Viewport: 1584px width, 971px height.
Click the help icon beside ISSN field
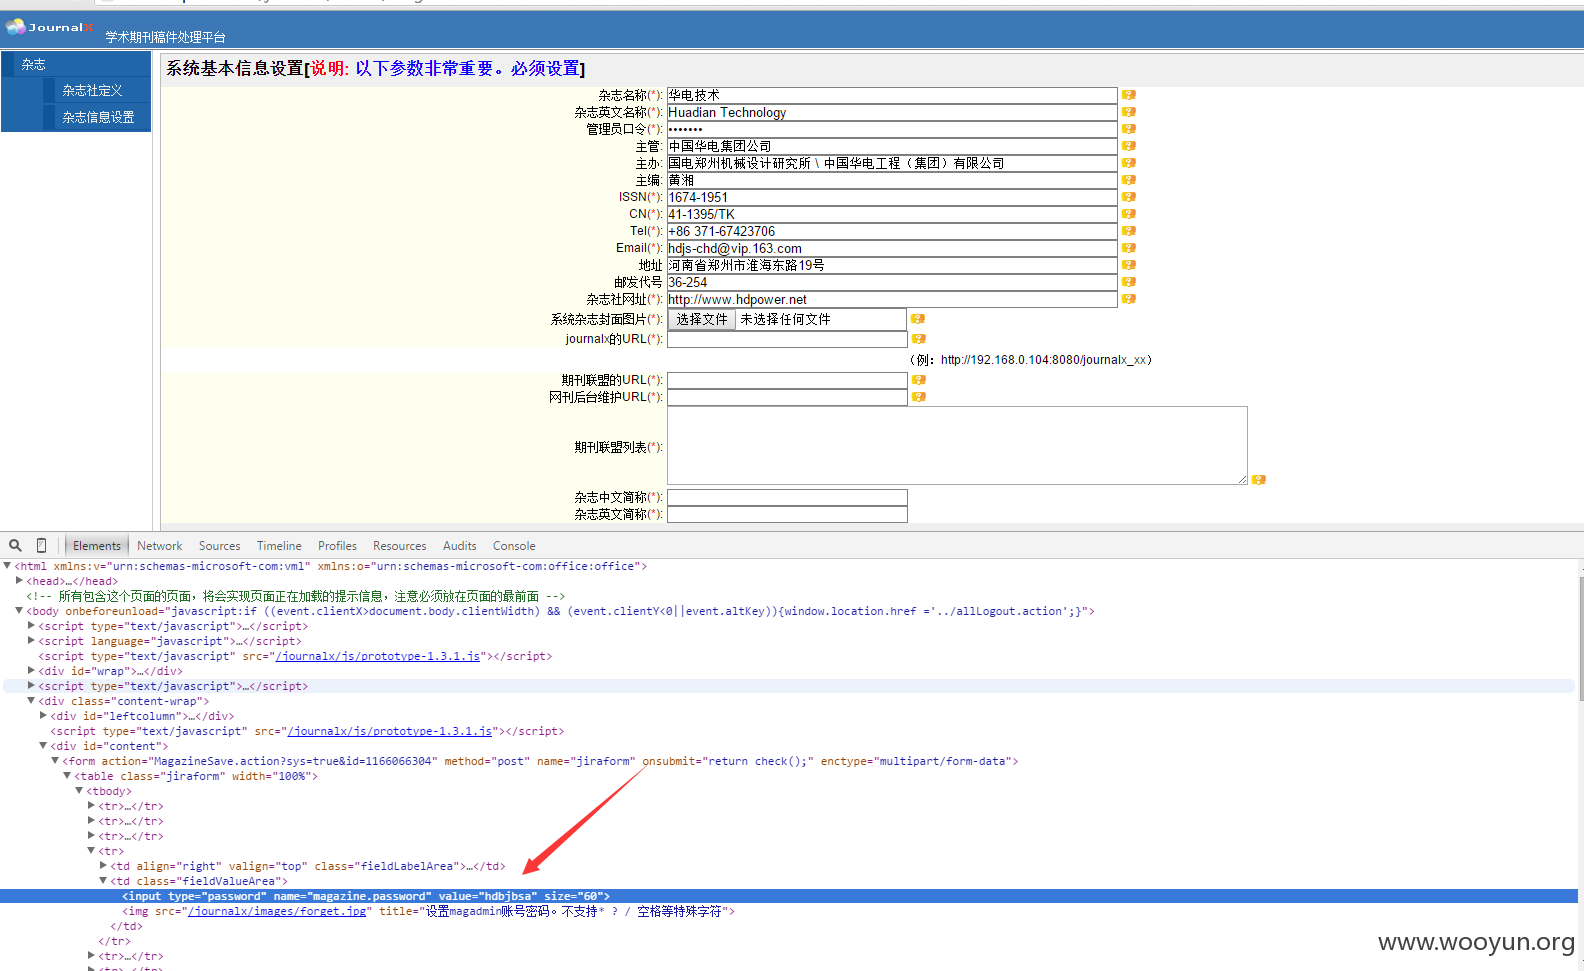1128,197
